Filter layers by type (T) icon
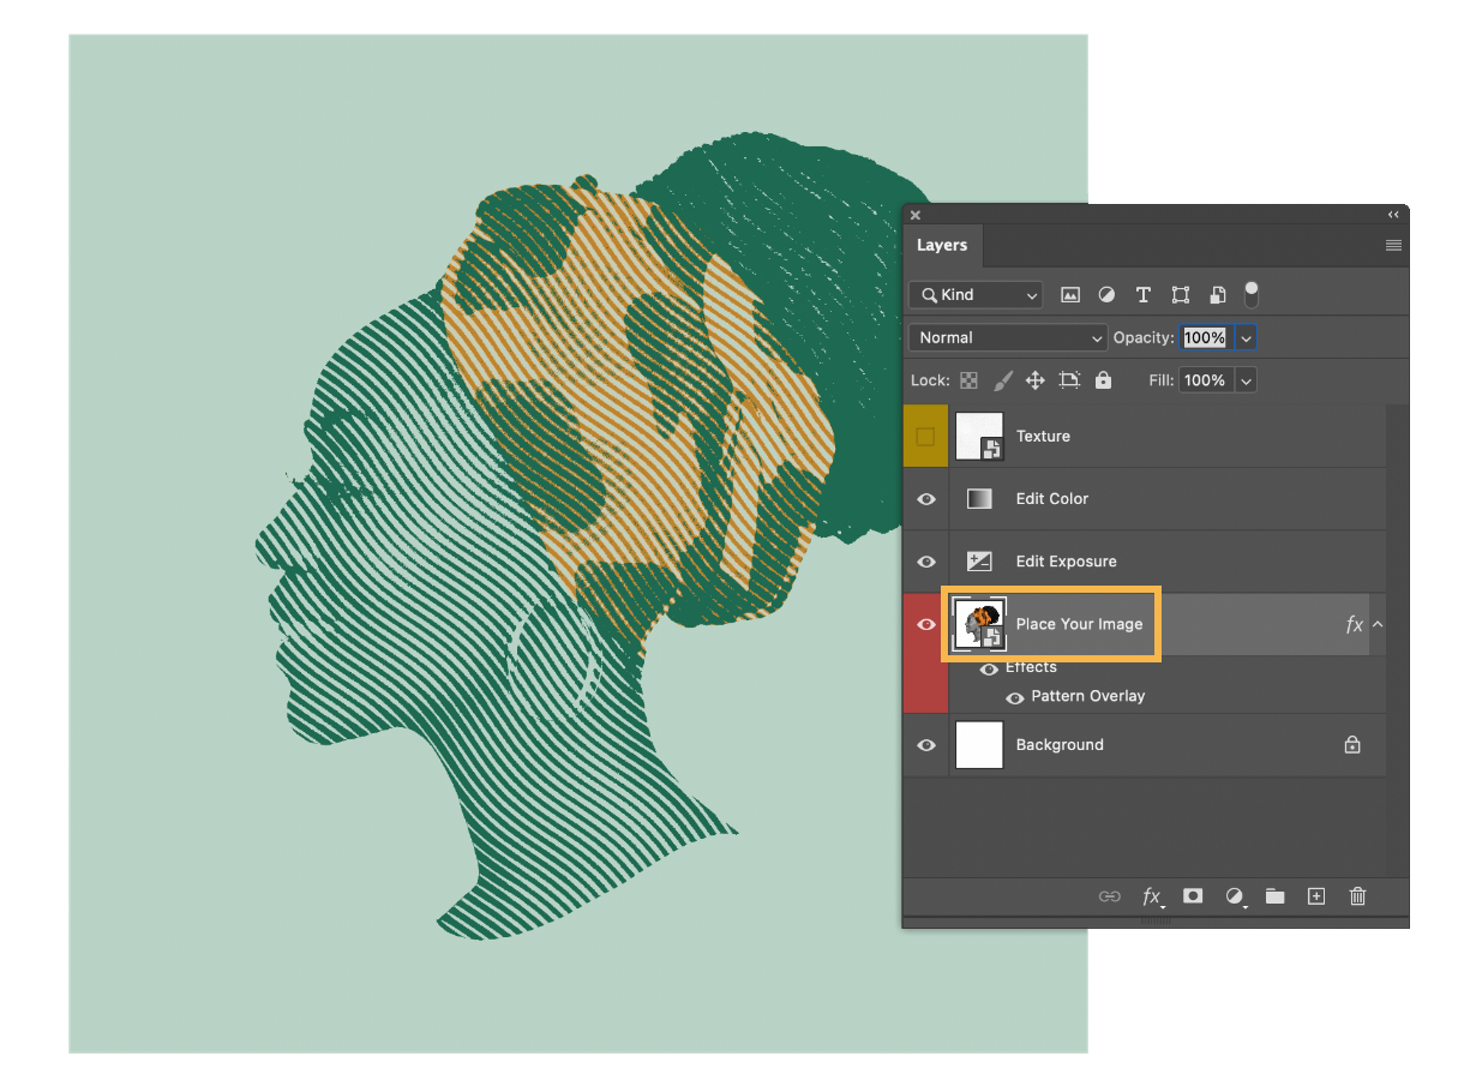 tap(1143, 295)
